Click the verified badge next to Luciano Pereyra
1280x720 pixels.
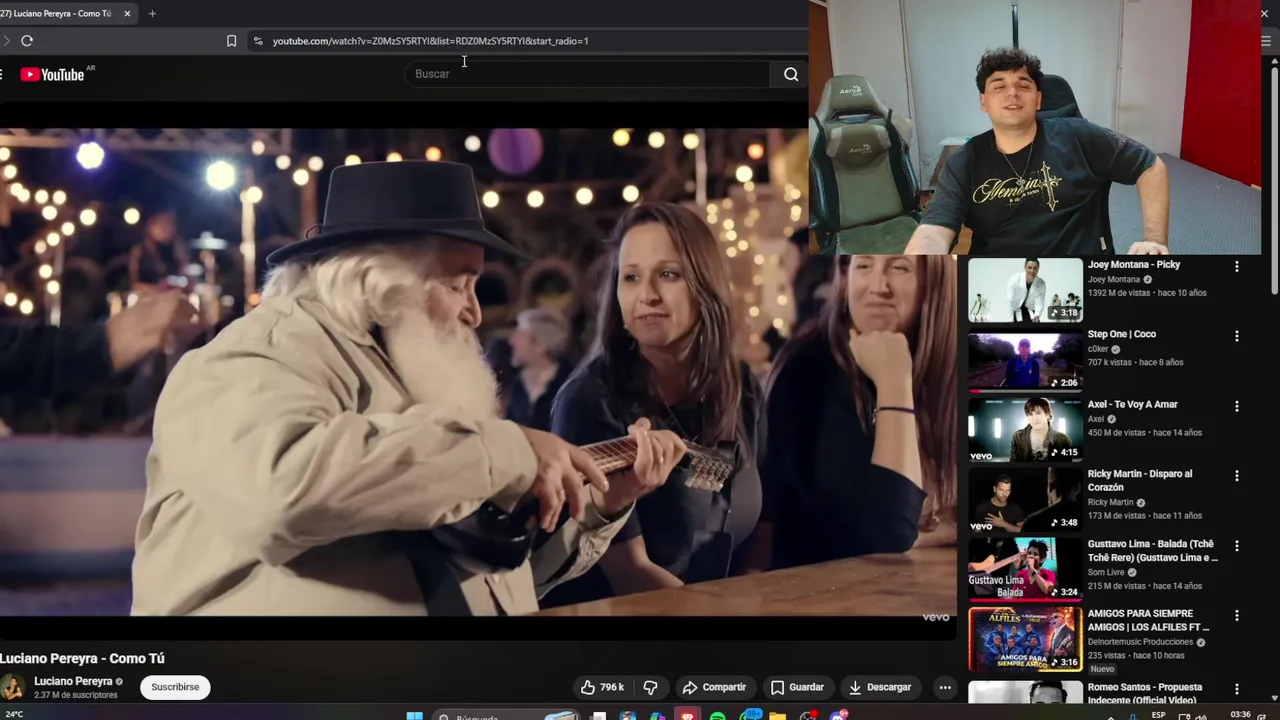(x=119, y=682)
